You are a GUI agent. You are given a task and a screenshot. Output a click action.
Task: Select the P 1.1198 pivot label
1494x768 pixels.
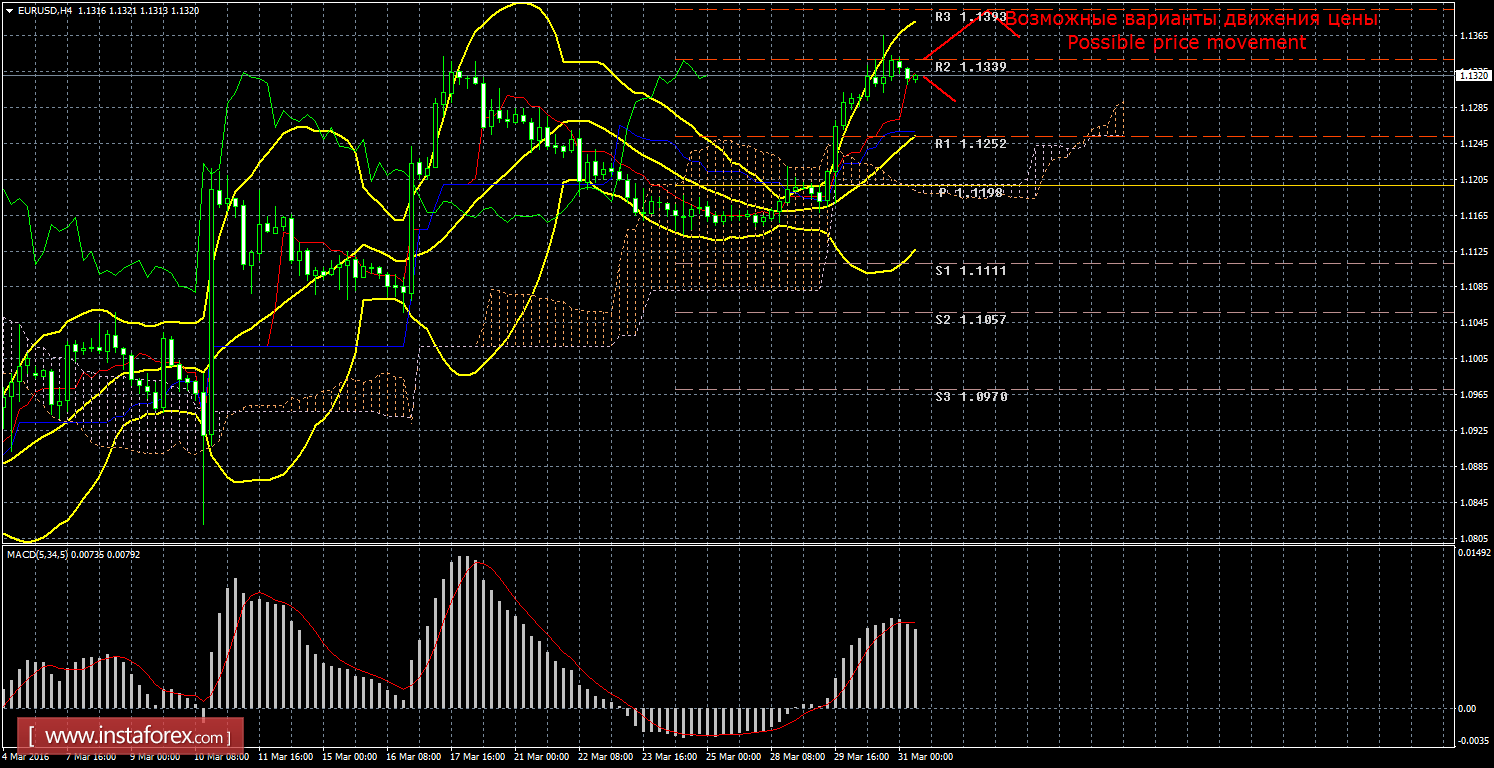(970, 192)
